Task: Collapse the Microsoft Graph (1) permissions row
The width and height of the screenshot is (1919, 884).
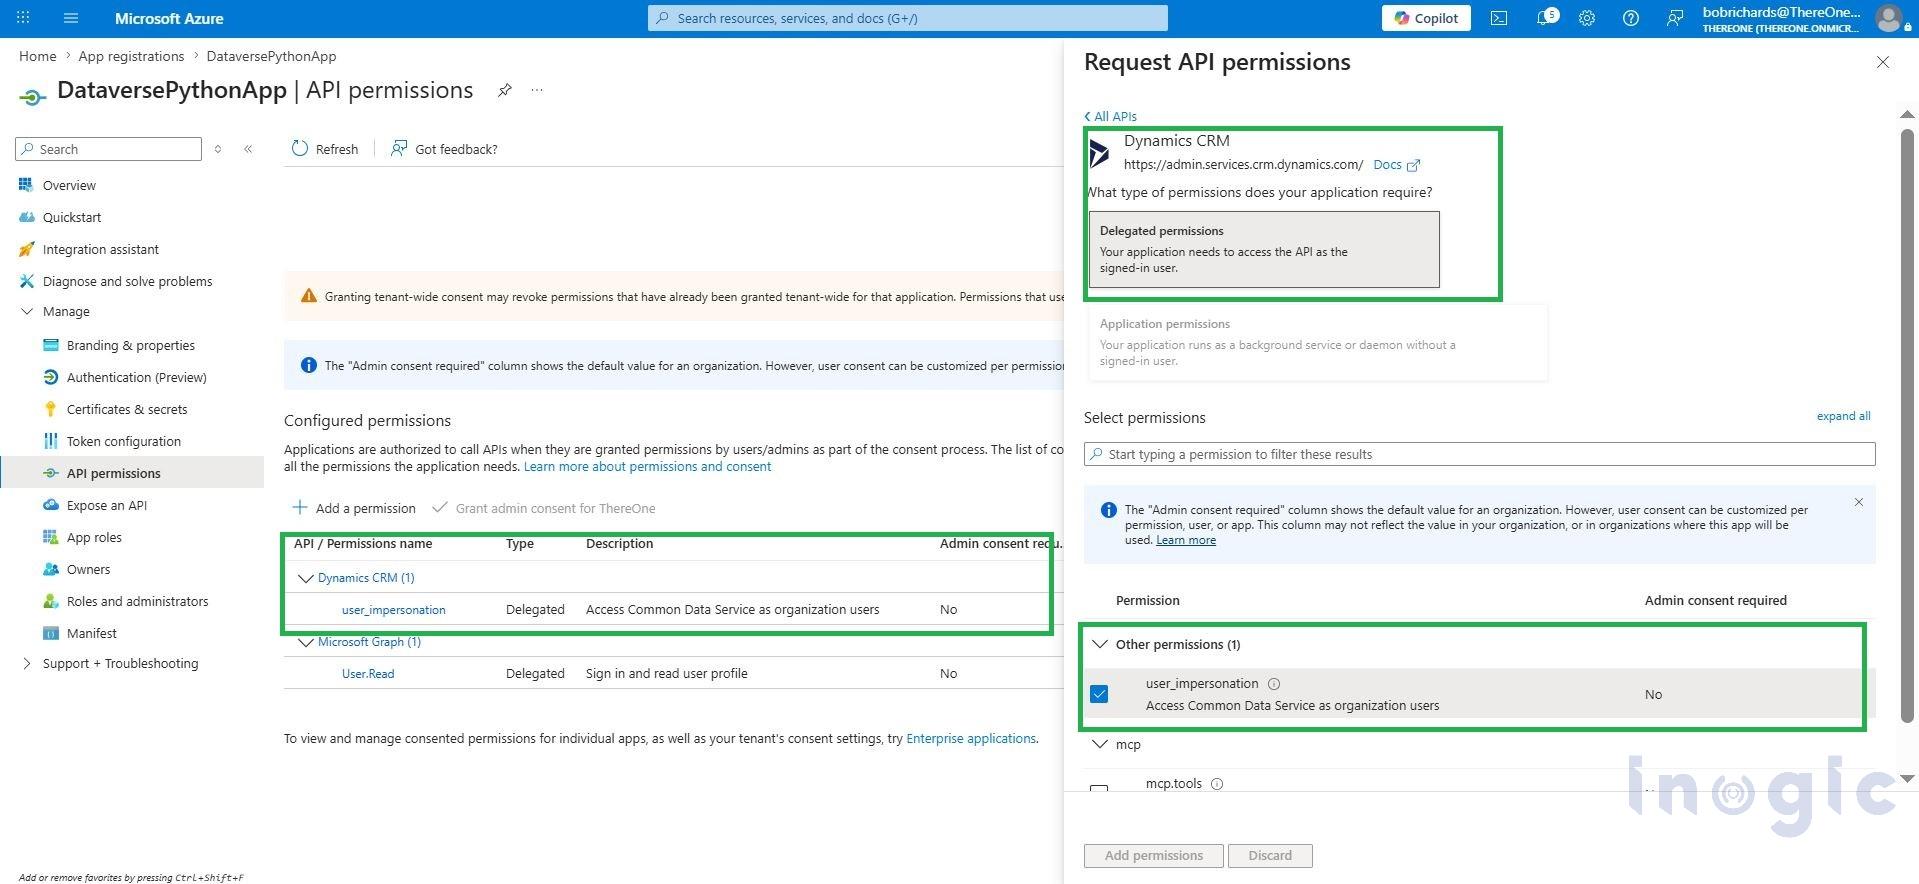Action: [306, 642]
